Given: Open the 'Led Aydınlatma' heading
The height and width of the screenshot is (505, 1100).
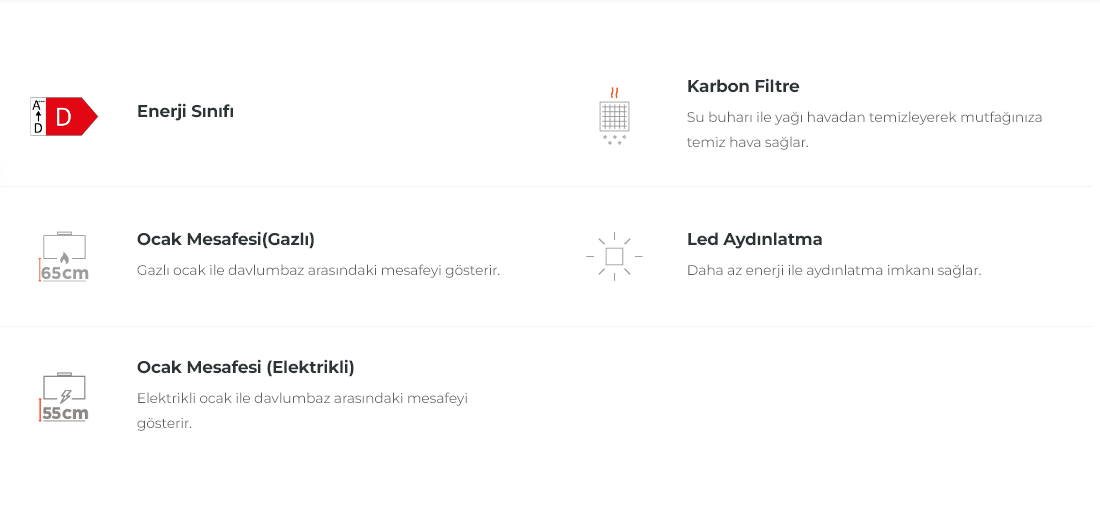Looking at the screenshot, I should pyautogui.click(x=754, y=239).
